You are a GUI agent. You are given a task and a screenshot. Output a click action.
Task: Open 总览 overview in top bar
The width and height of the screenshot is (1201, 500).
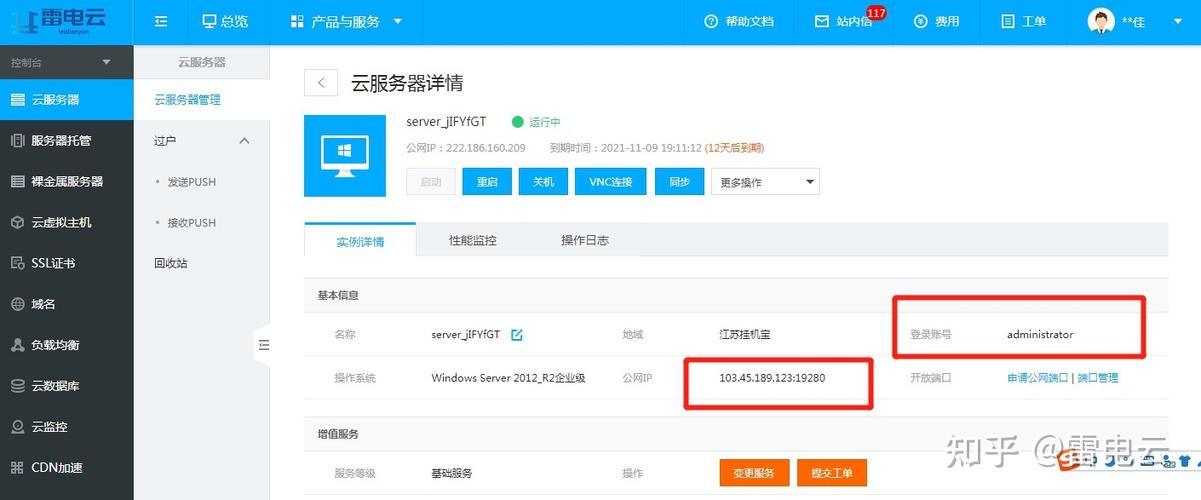coord(224,21)
